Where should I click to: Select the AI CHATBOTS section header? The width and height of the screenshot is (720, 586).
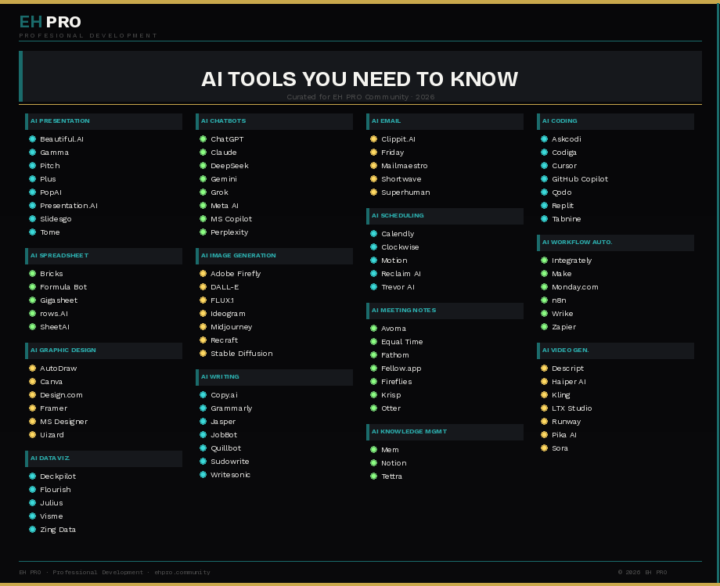274,121
